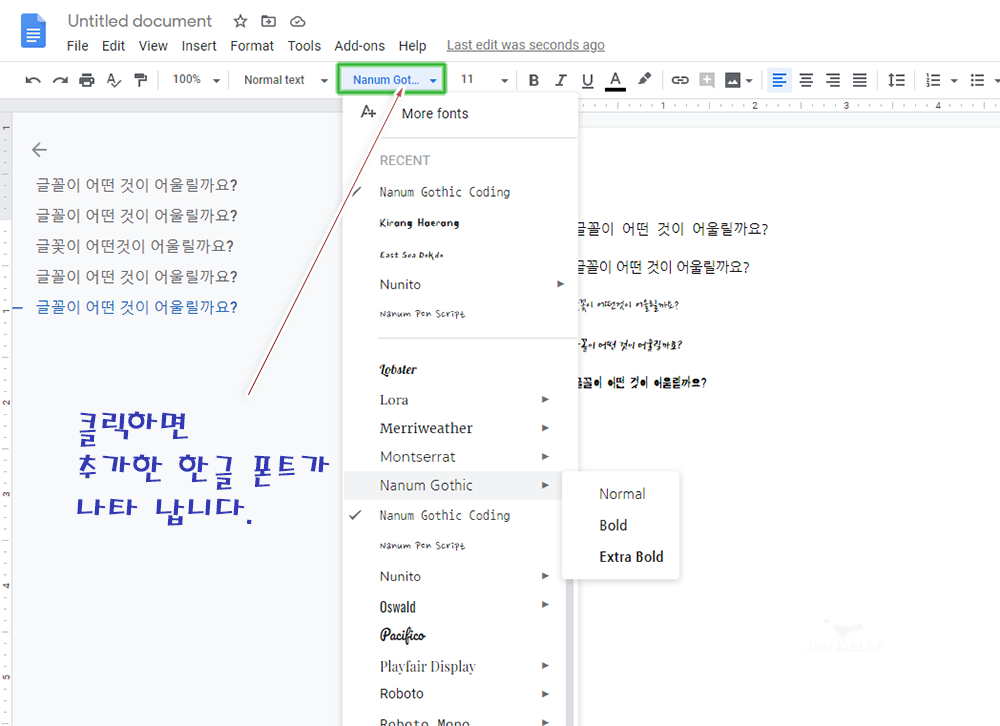Click the document title Untitled document
Image resolution: width=1000 pixels, height=726 pixels.
(x=140, y=21)
